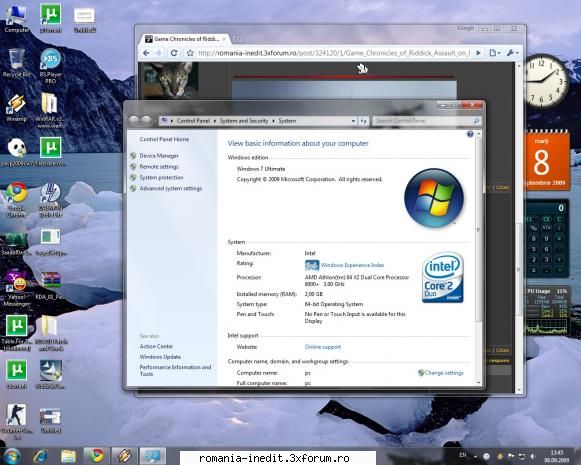Click the Online support website link
This screenshot has width=581, height=465.
pyautogui.click(x=323, y=347)
